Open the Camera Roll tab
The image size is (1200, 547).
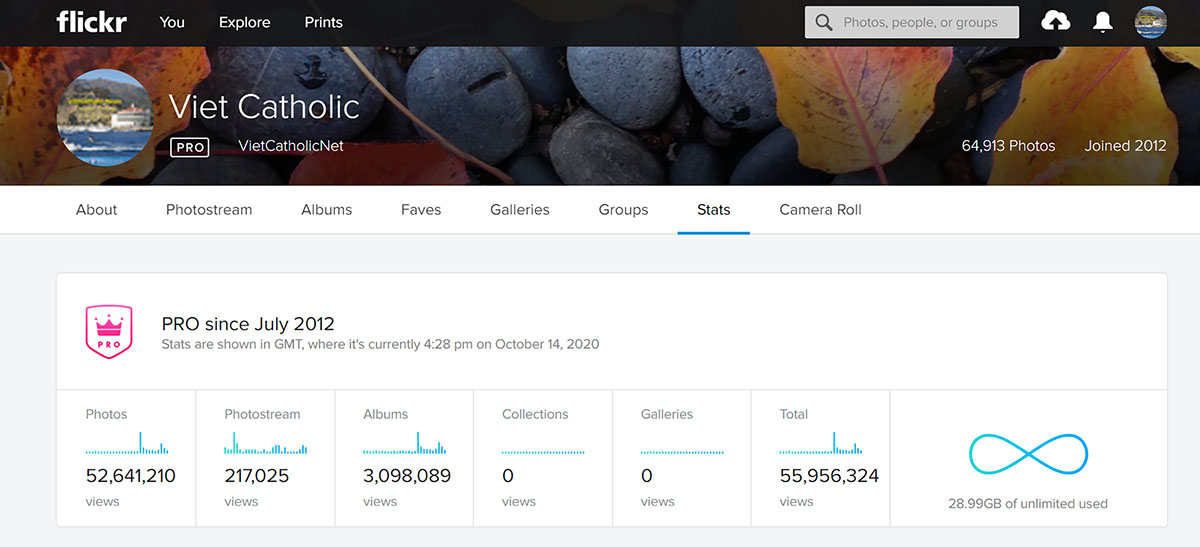pyautogui.click(x=820, y=210)
